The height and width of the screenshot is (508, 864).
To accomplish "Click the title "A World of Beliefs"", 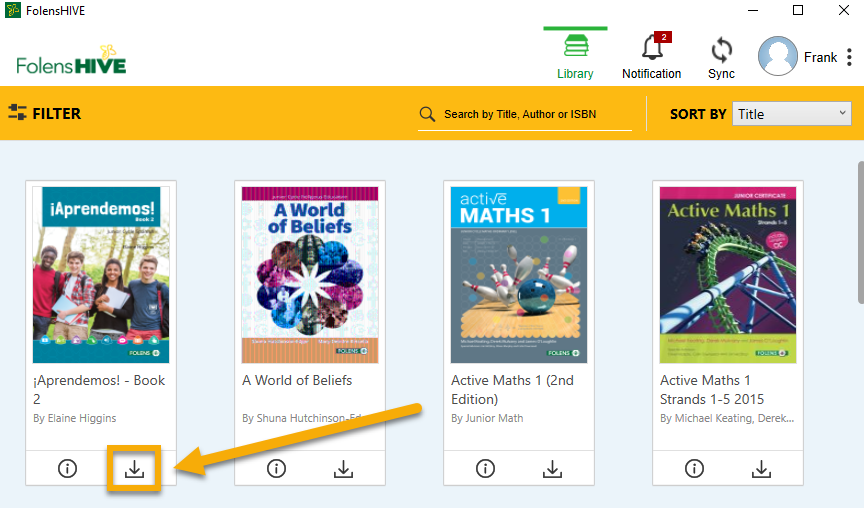I will pos(297,380).
